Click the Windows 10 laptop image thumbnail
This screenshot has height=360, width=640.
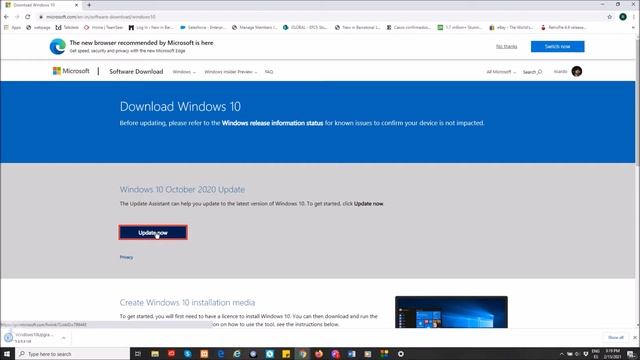tap(451, 312)
